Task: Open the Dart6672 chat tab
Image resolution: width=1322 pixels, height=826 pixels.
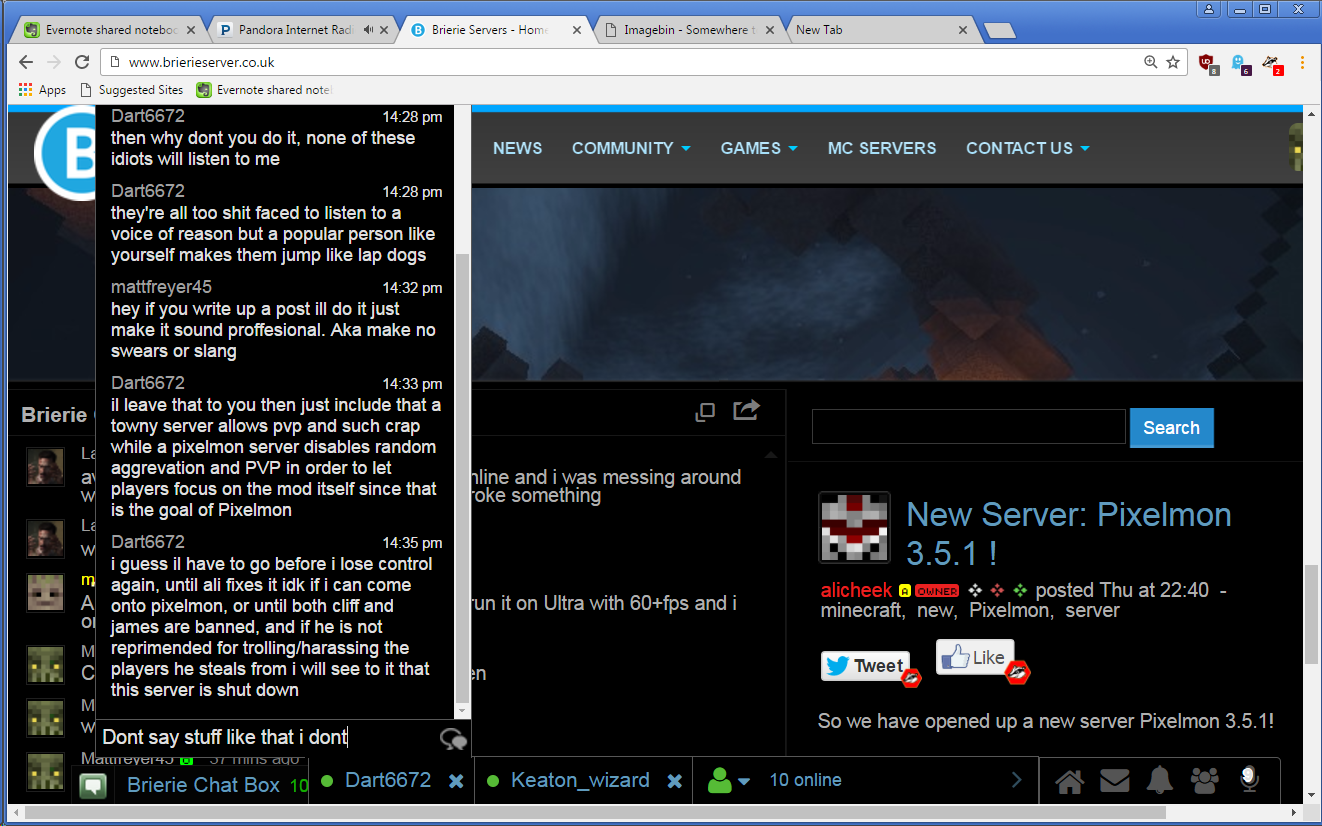Action: 388,780
